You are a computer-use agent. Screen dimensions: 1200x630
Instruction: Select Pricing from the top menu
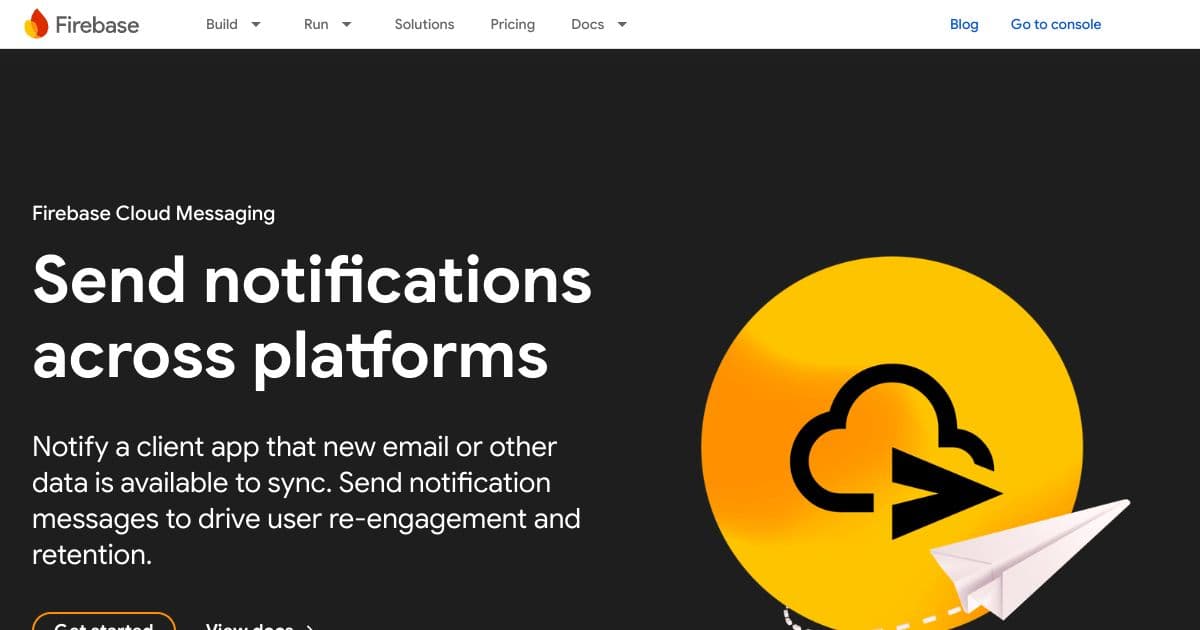point(512,24)
